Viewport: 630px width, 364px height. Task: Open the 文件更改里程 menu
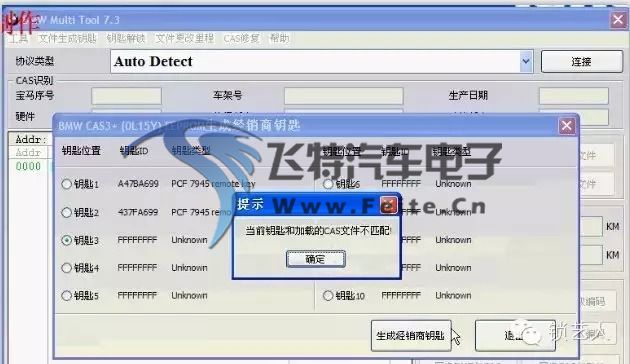pyautogui.click(x=184, y=39)
